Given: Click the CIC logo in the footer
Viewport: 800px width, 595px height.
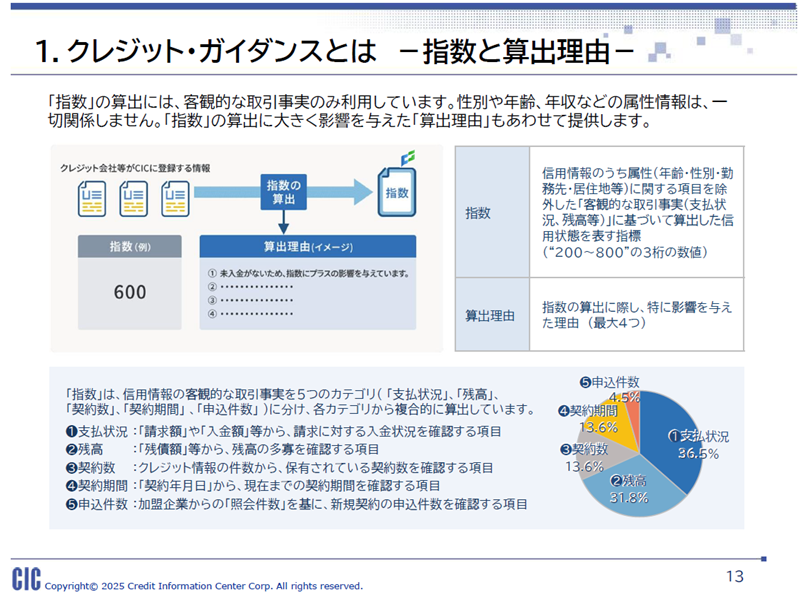Looking at the screenshot, I should (26, 579).
